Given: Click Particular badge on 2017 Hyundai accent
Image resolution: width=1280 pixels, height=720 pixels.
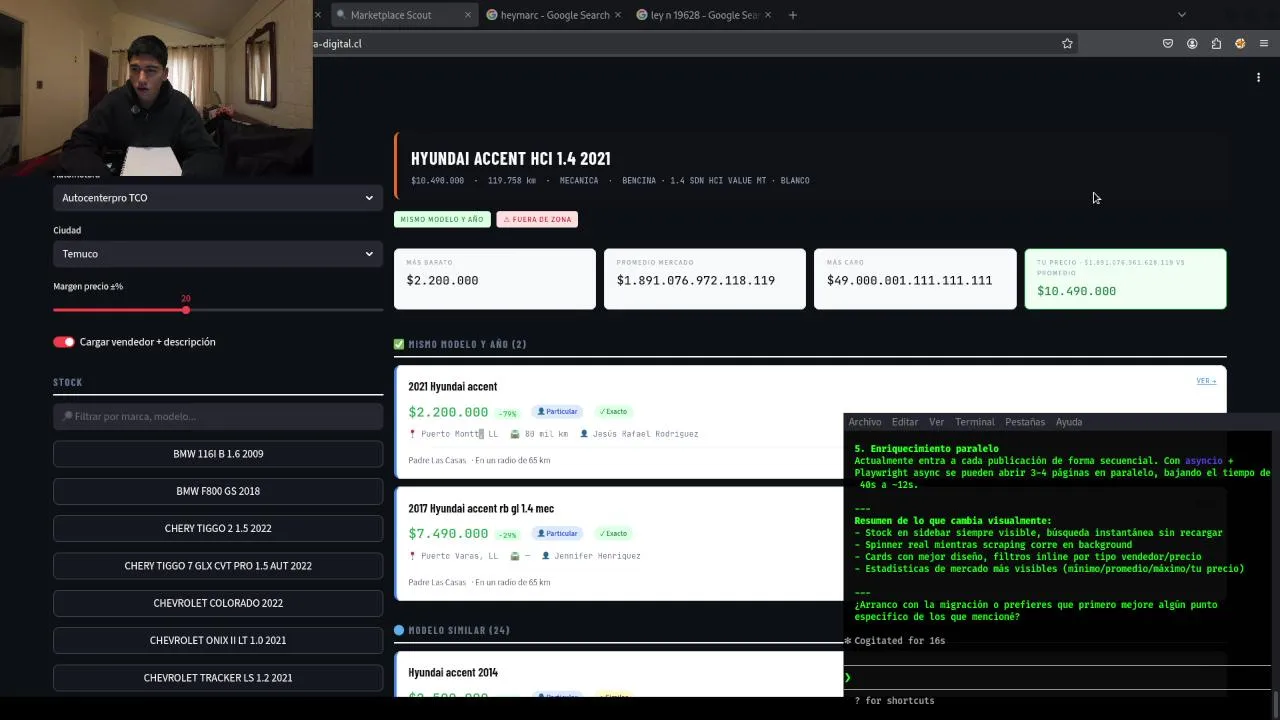Looking at the screenshot, I should pos(557,533).
